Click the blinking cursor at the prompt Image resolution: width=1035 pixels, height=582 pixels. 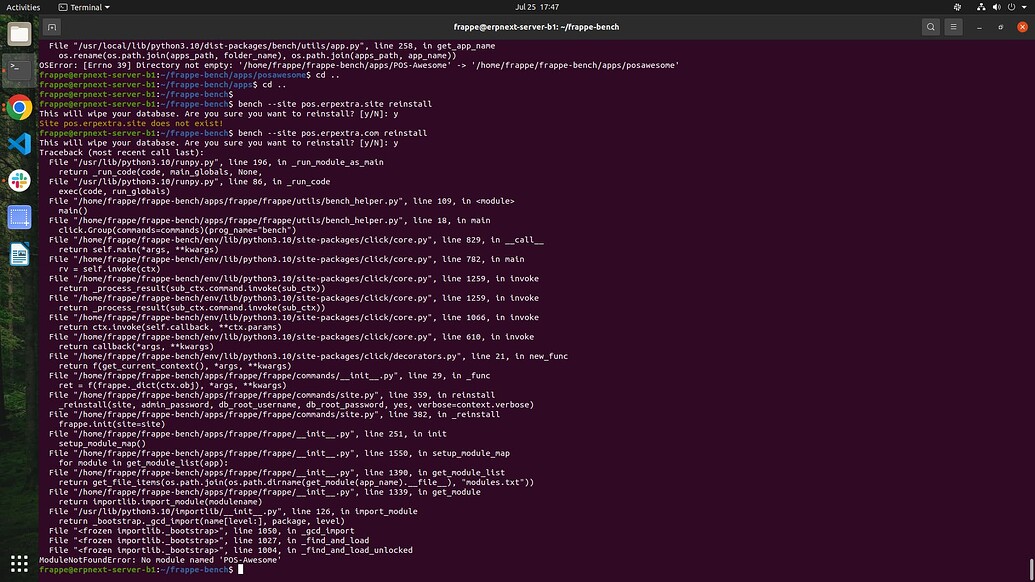[x=238, y=569]
